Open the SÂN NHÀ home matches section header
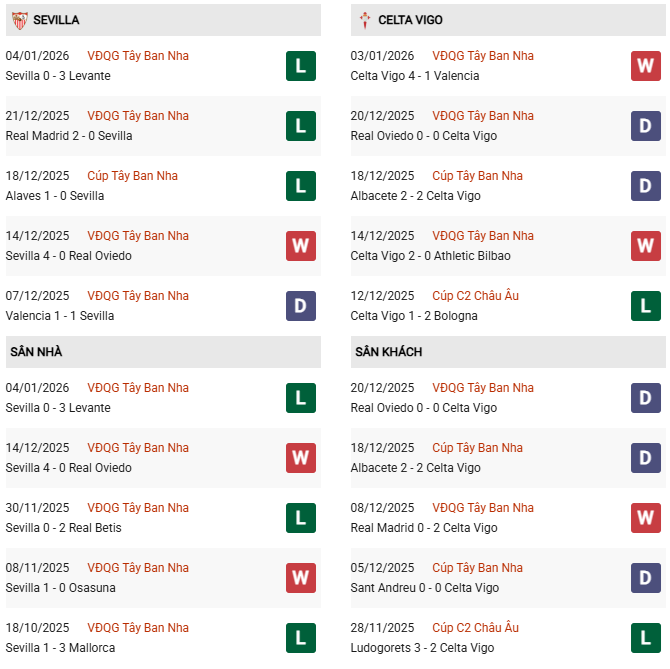The width and height of the screenshot is (670, 669). pyautogui.click(x=36, y=352)
